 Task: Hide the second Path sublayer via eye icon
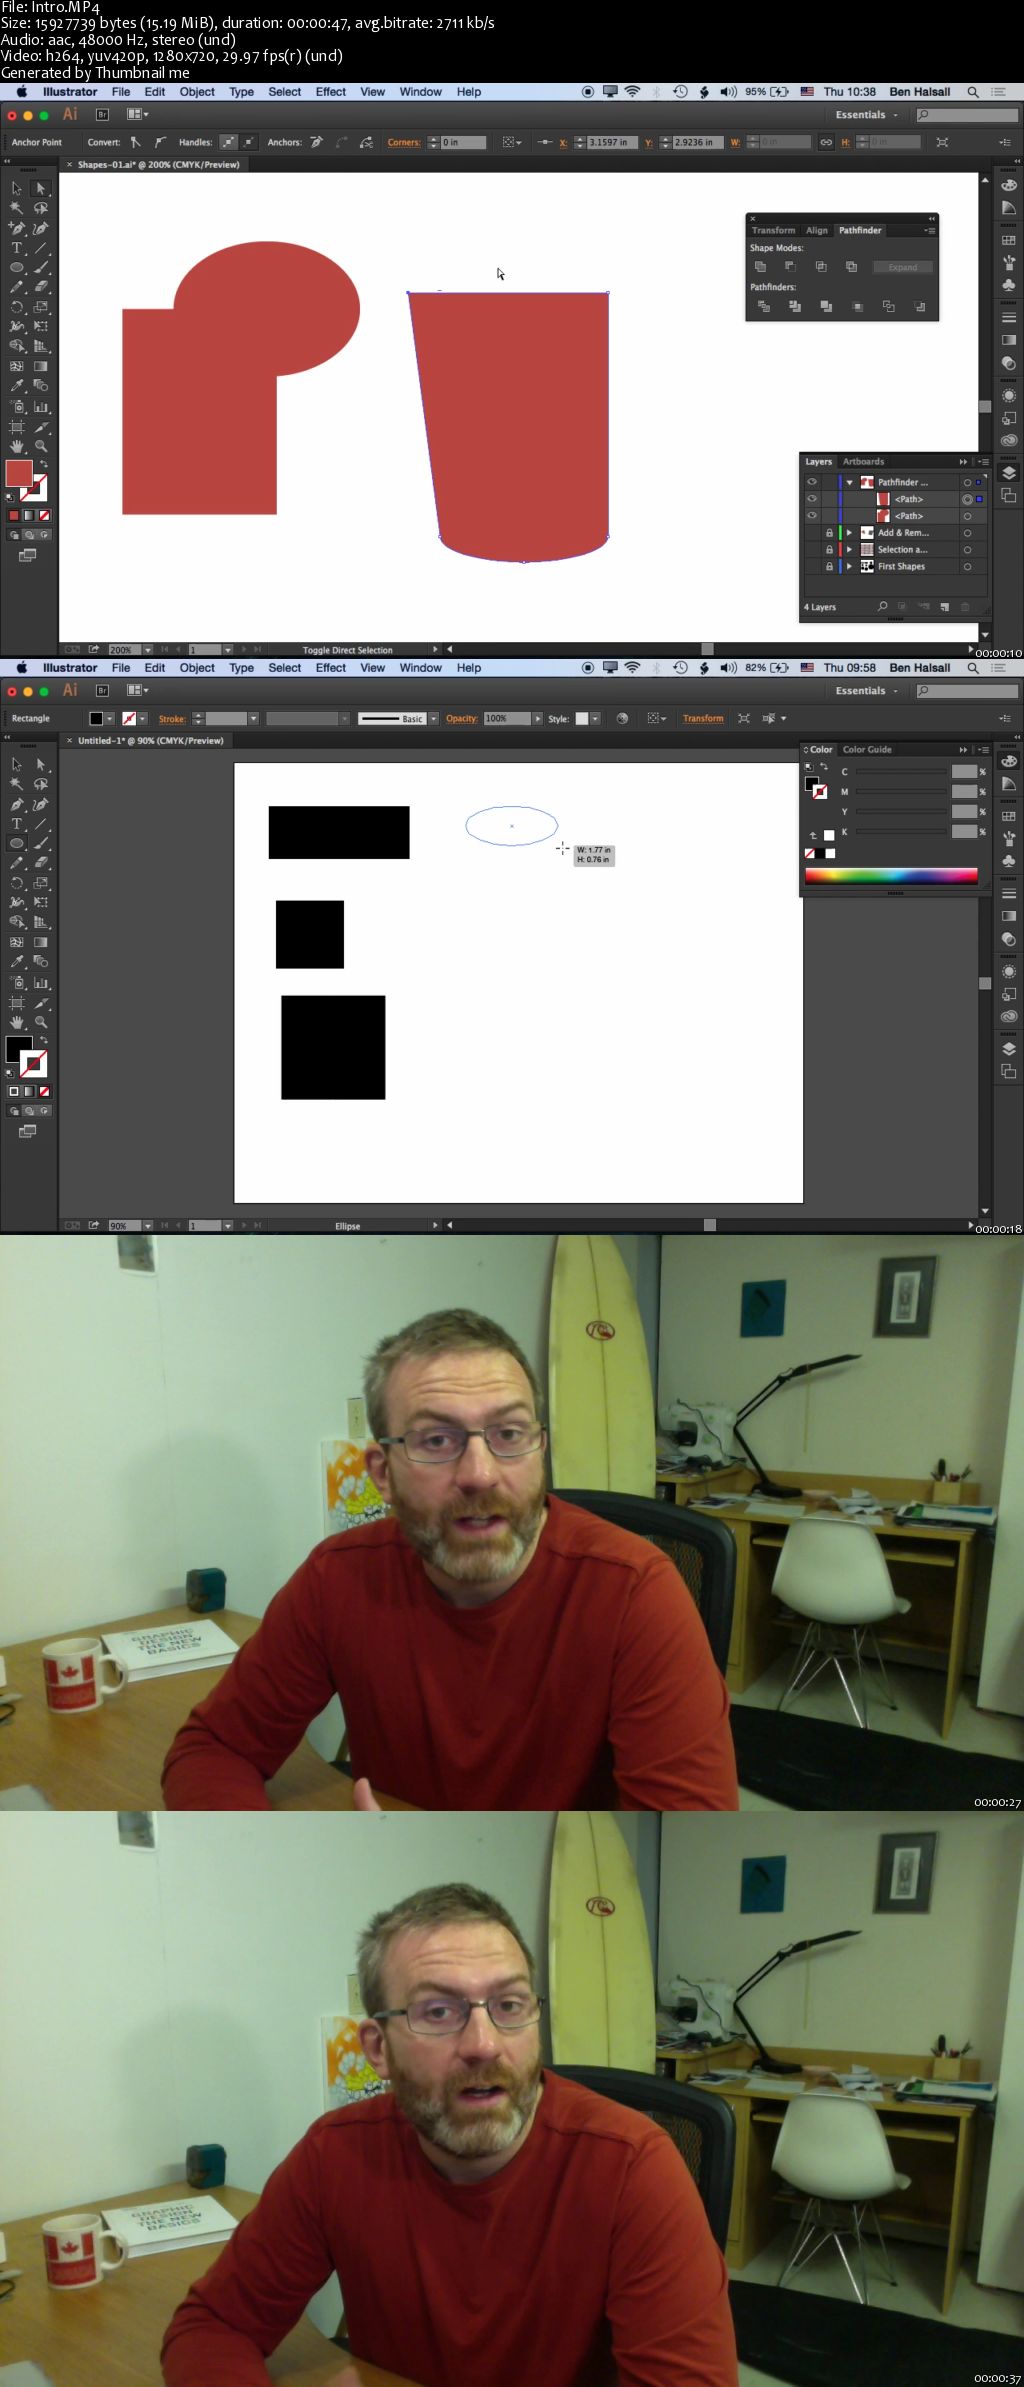(x=812, y=516)
